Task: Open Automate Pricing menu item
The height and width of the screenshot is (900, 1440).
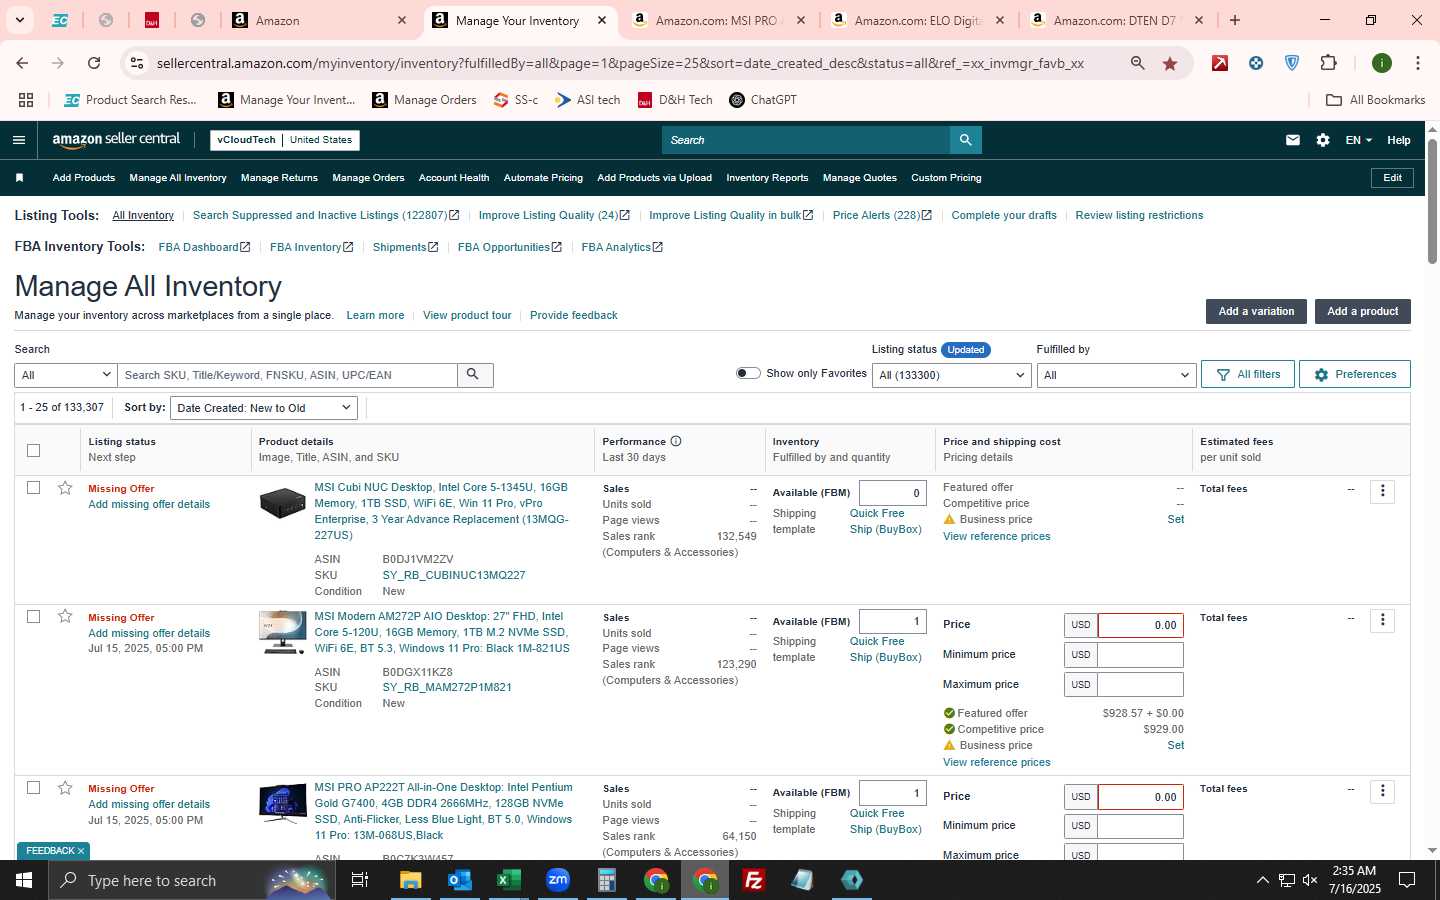Action: [x=543, y=178]
